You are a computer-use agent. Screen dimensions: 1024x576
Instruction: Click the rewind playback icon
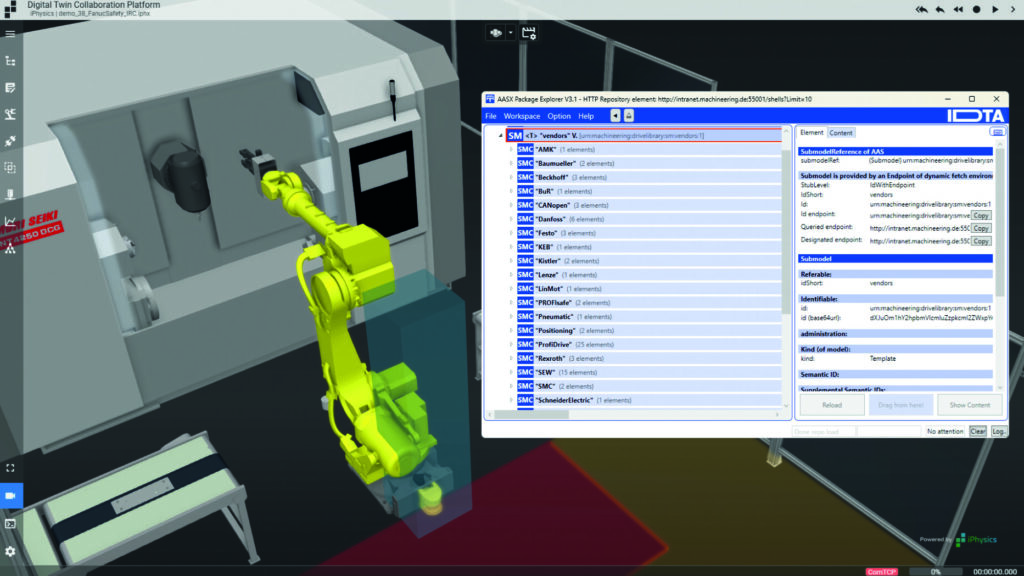(958, 10)
